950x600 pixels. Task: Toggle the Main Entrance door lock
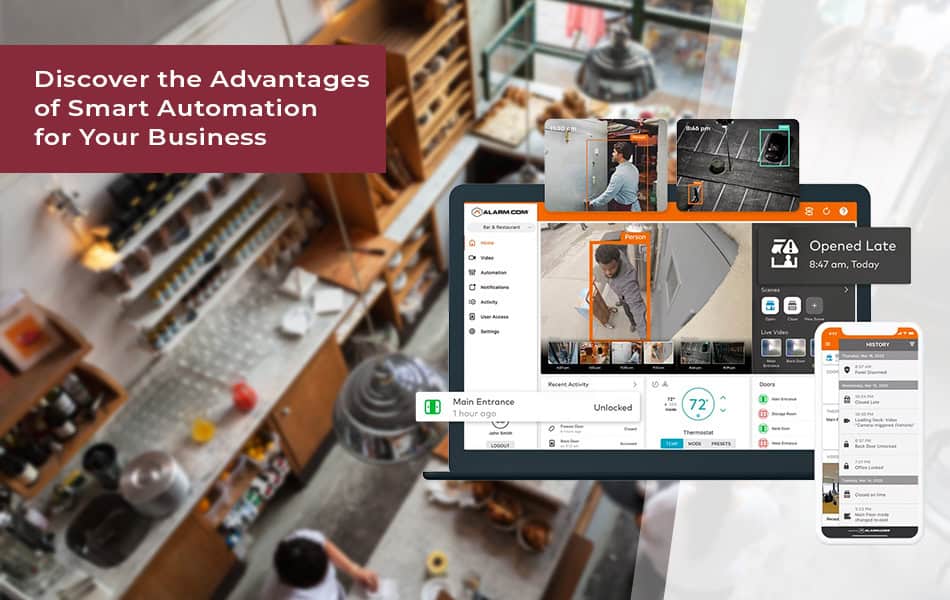coord(764,399)
